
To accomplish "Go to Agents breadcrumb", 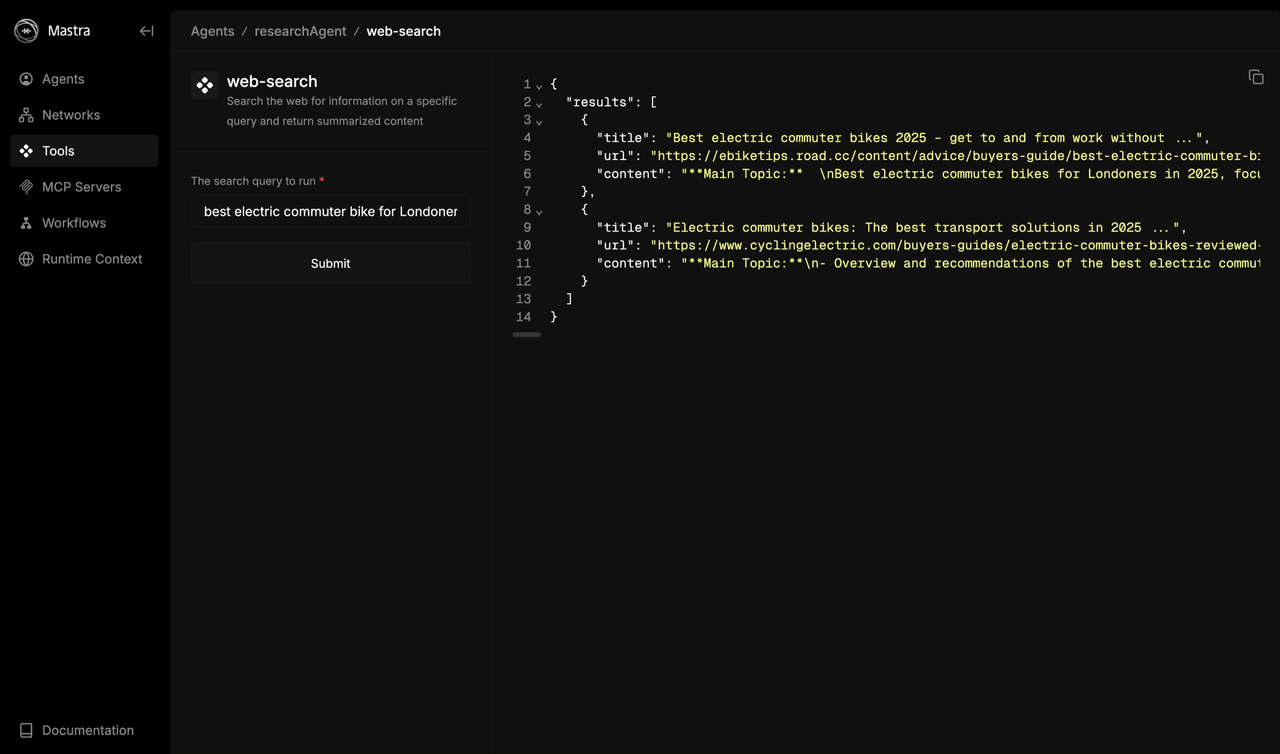I will click(212, 31).
